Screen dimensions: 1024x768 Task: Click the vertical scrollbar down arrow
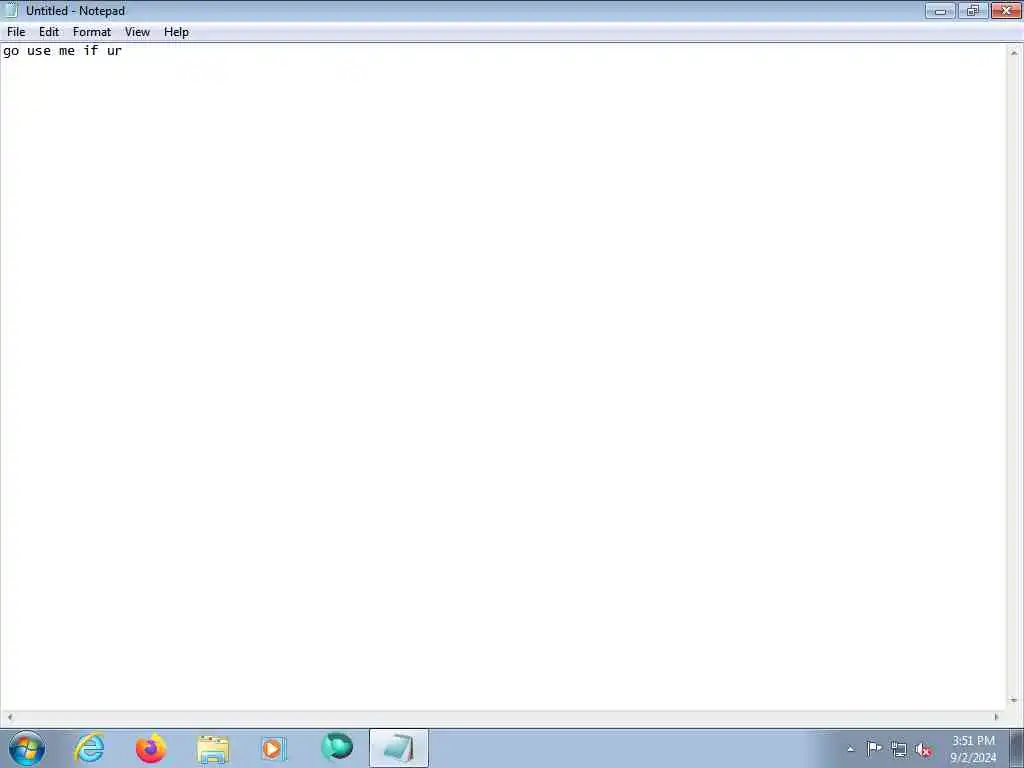(x=1014, y=700)
